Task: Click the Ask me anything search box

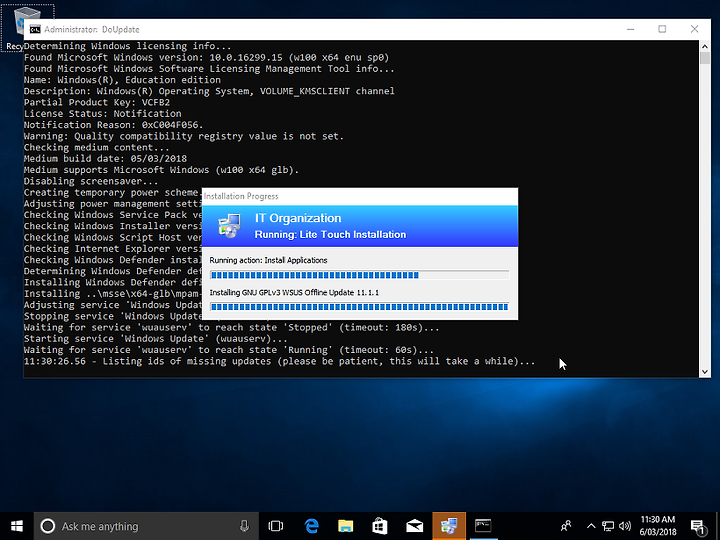Action: [x=146, y=526]
